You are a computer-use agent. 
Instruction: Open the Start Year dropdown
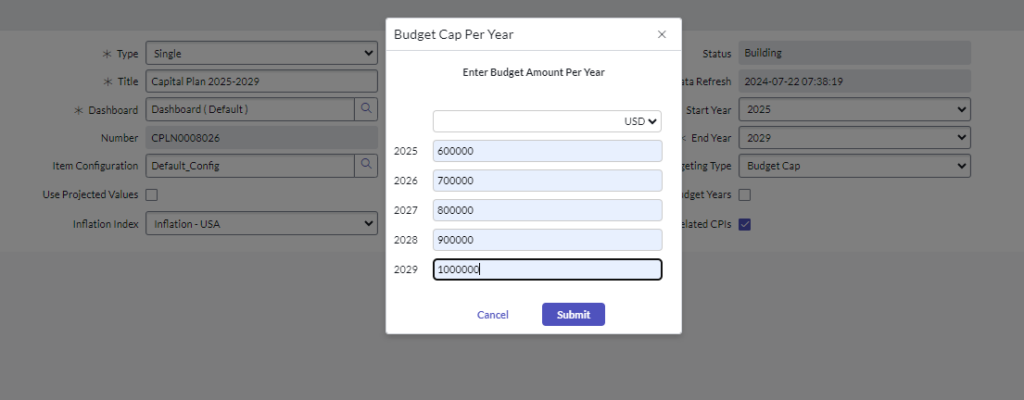coord(857,109)
